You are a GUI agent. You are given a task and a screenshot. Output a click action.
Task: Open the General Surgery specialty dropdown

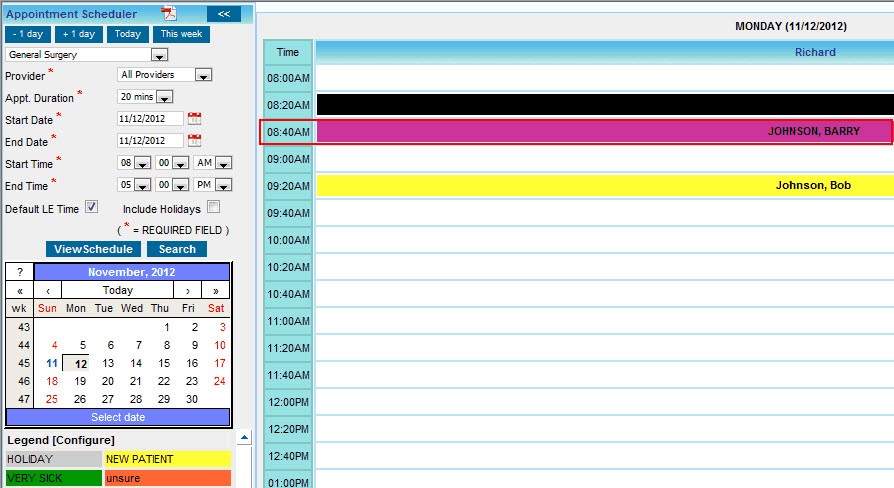coord(159,55)
